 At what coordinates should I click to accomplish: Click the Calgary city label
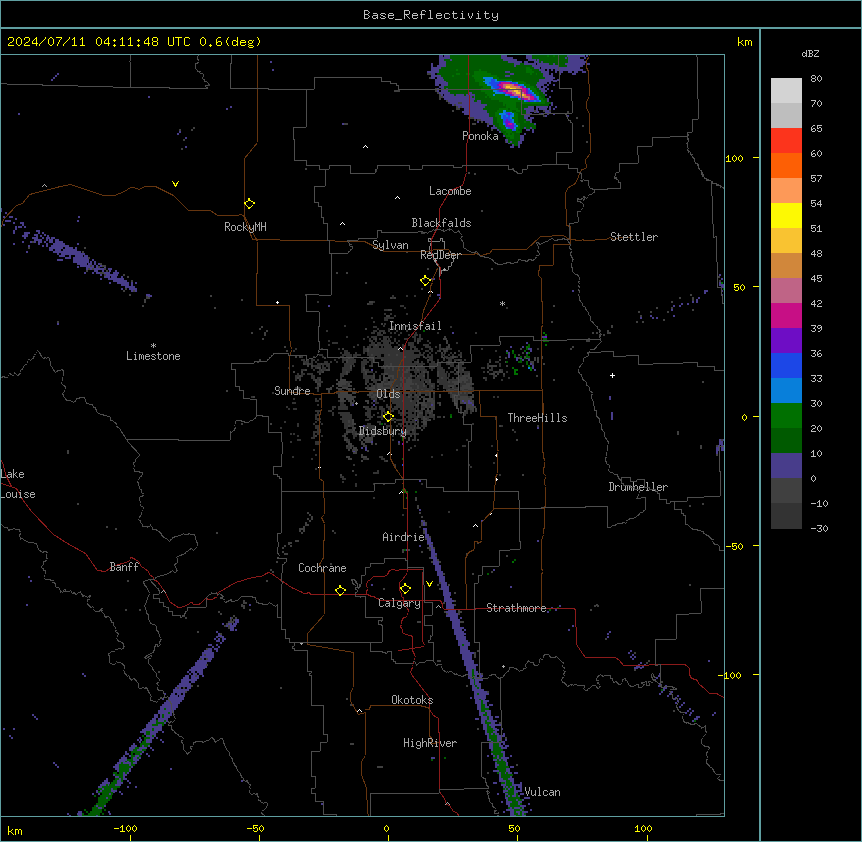point(399,603)
